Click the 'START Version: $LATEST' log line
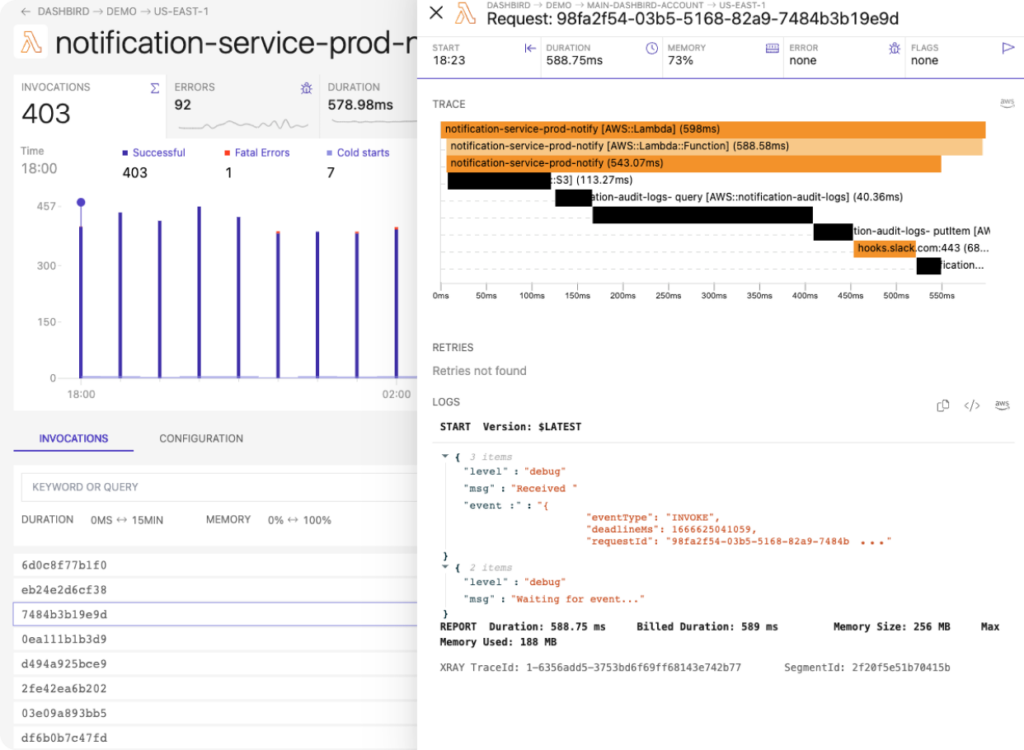This screenshot has height=750, width=1024. point(510,427)
